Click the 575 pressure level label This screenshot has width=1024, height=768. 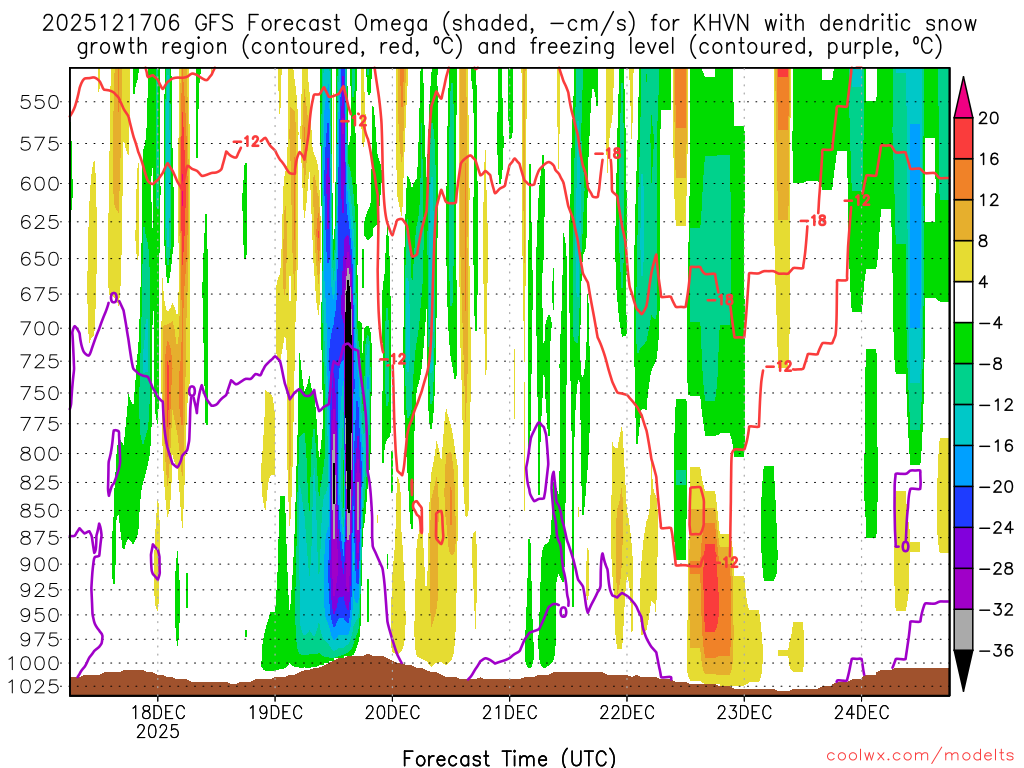click(x=40, y=144)
